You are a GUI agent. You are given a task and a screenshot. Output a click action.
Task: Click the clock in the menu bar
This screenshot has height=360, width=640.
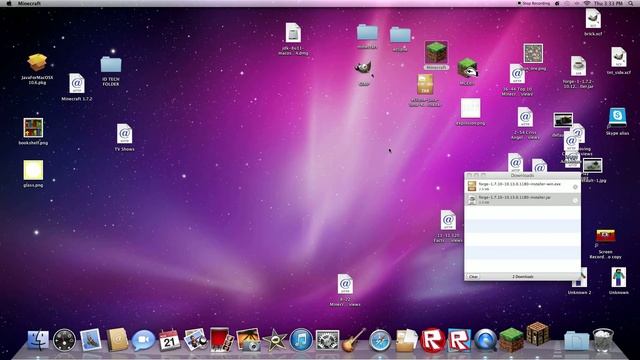[x=608, y=3]
